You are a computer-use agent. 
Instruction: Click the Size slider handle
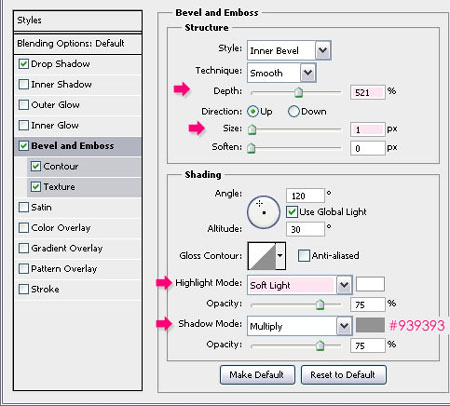(252, 129)
